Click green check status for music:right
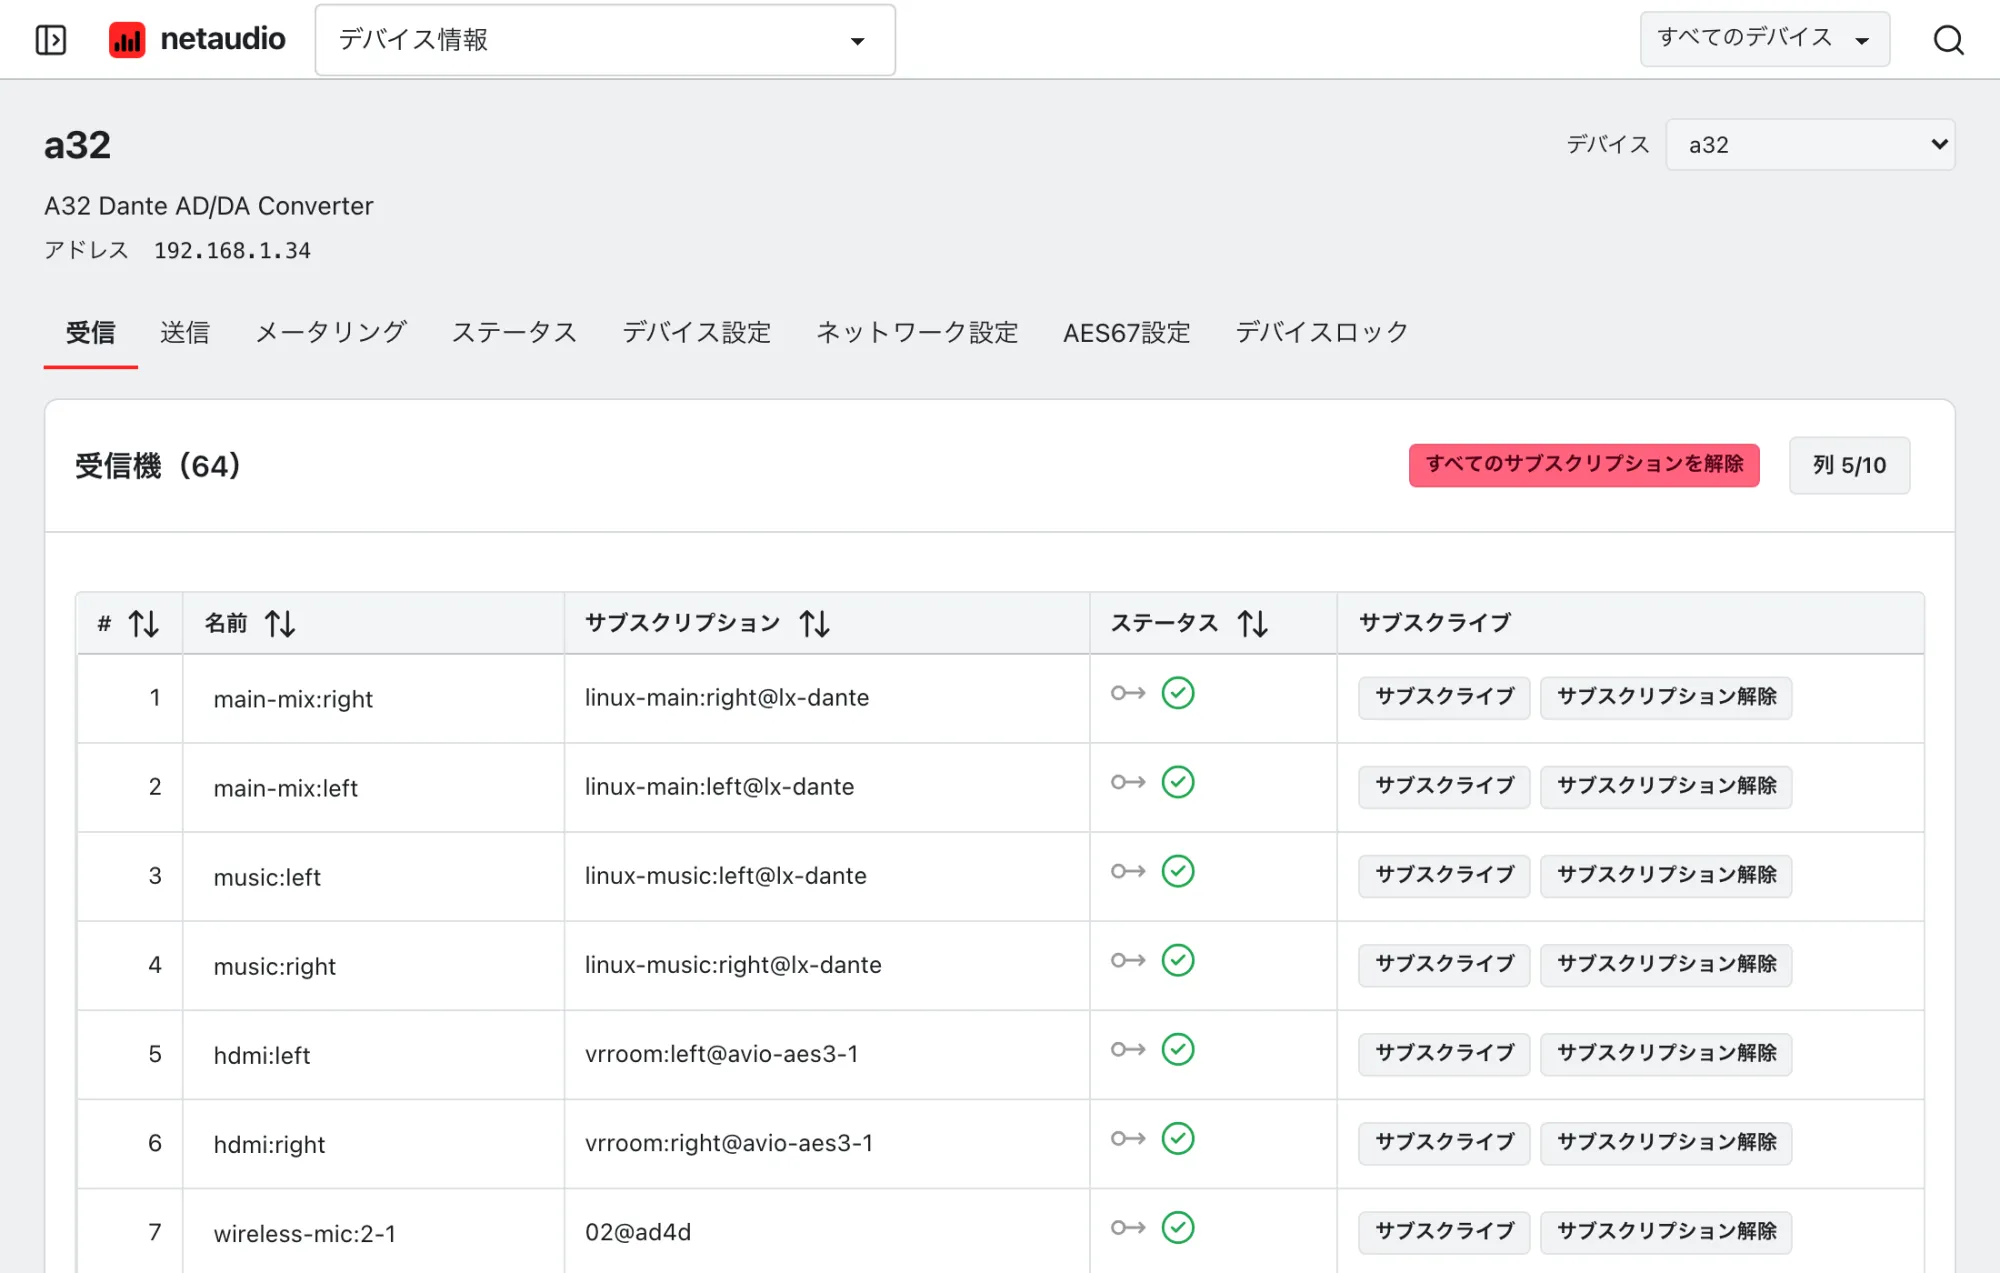This screenshot has width=2000, height=1273. [x=1178, y=960]
